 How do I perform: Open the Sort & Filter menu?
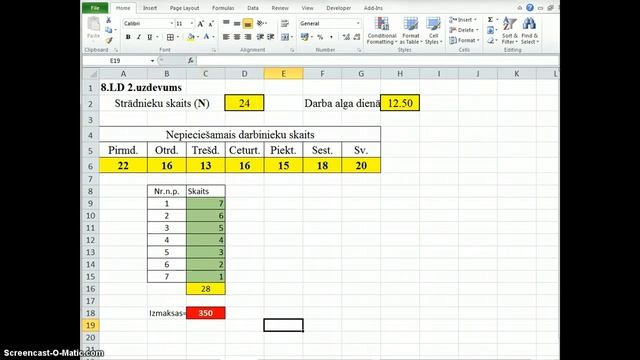click(509, 30)
